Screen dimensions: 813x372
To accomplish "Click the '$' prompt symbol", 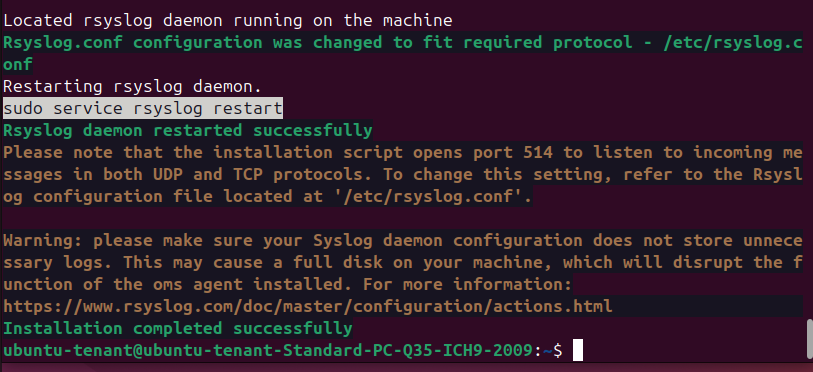I will [557, 350].
